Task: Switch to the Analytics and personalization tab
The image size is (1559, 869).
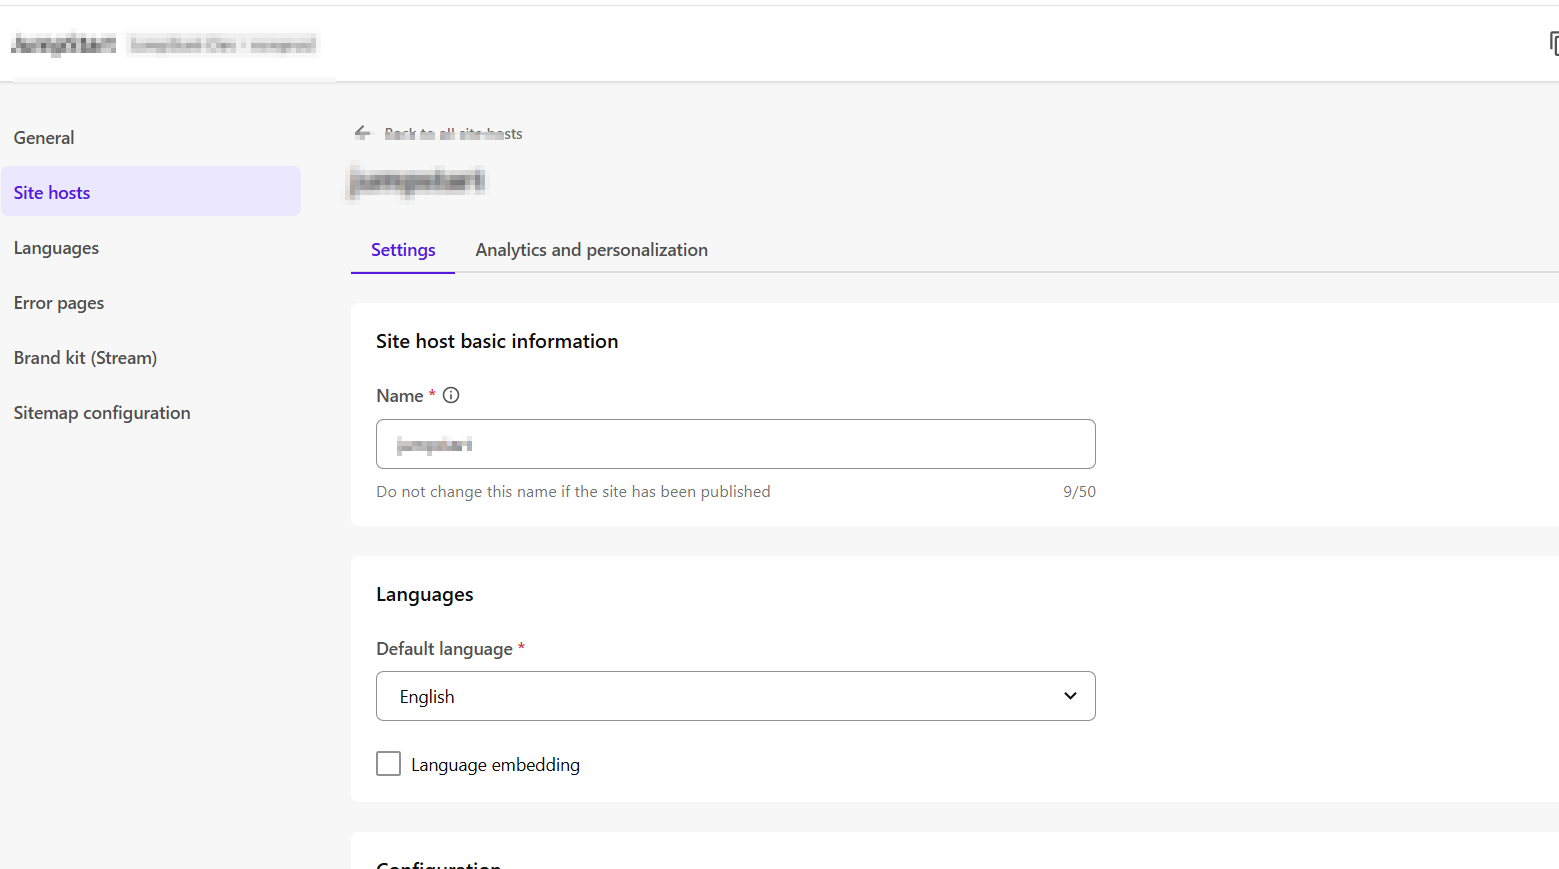Action: point(591,249)
